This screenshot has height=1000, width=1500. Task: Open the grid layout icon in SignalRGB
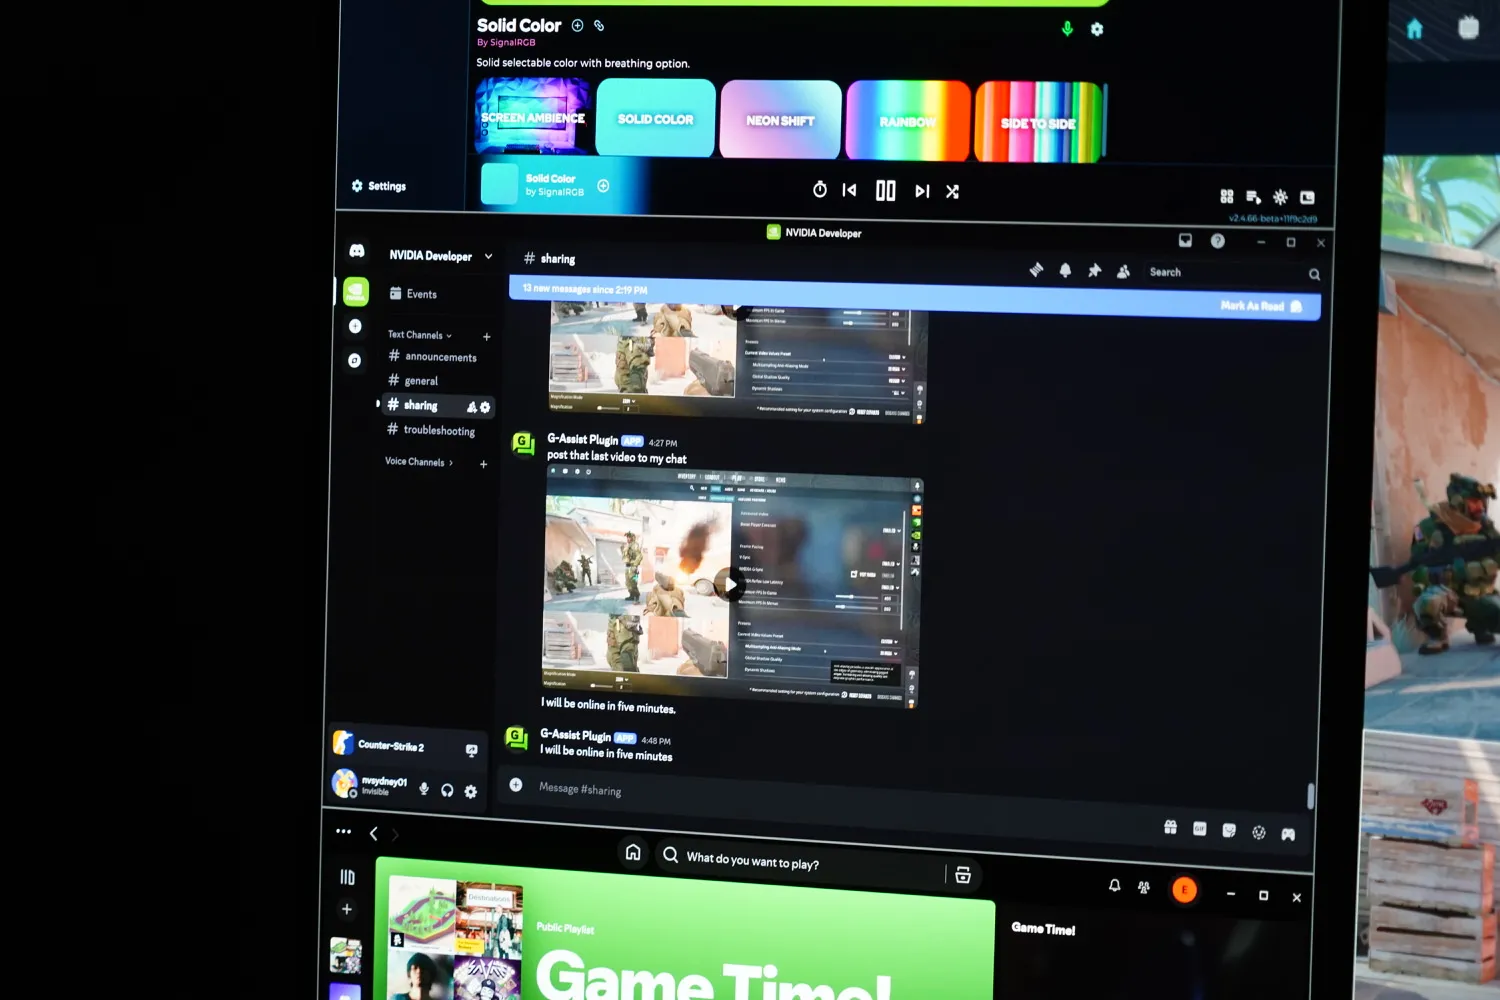(x=1227, y=196)
